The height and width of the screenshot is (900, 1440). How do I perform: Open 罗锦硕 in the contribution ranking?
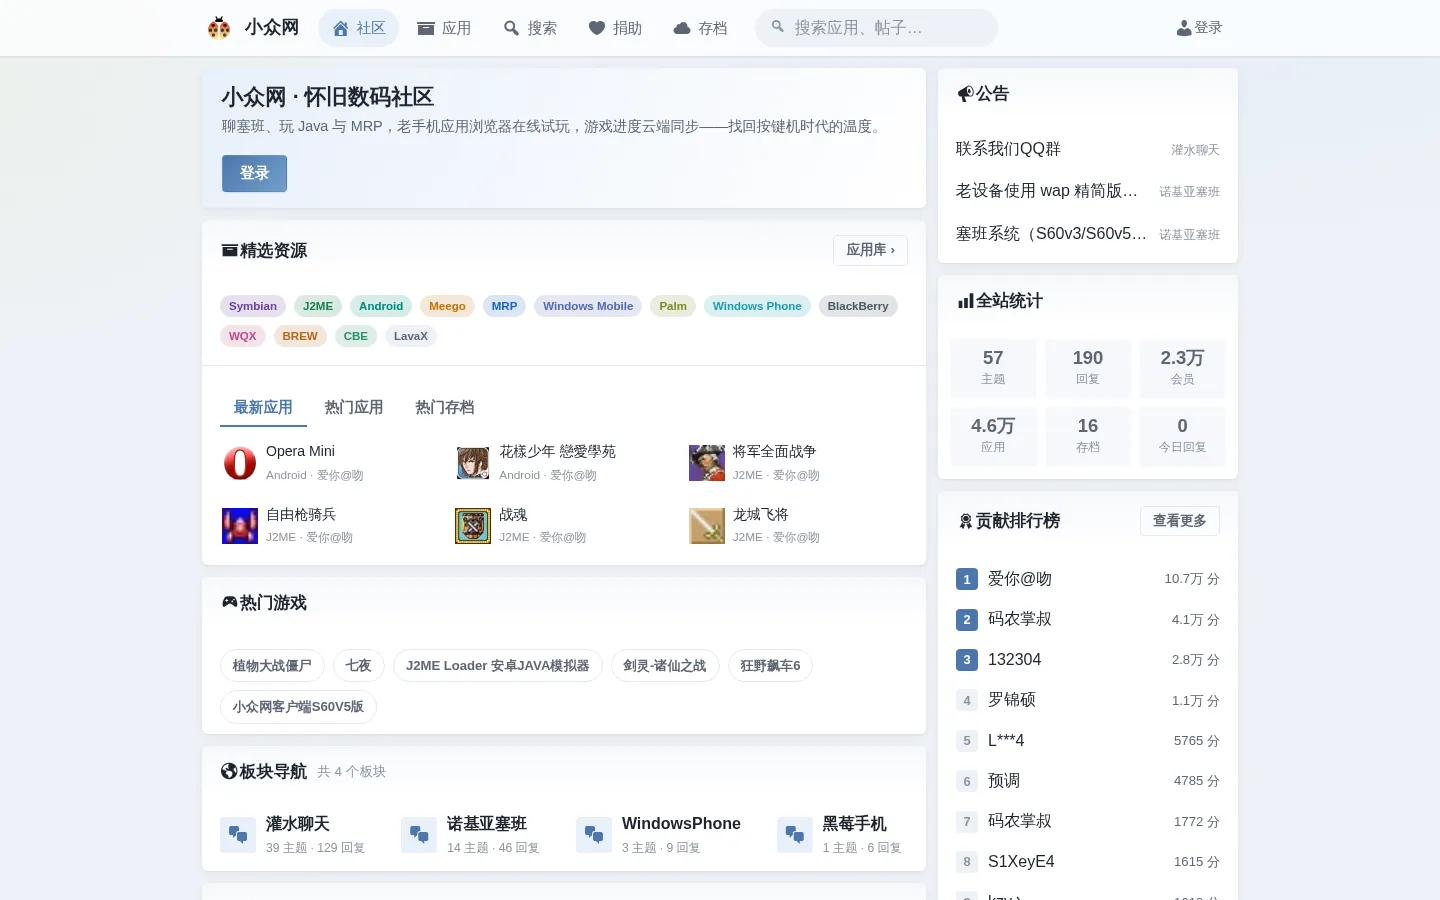point(1012,700)
